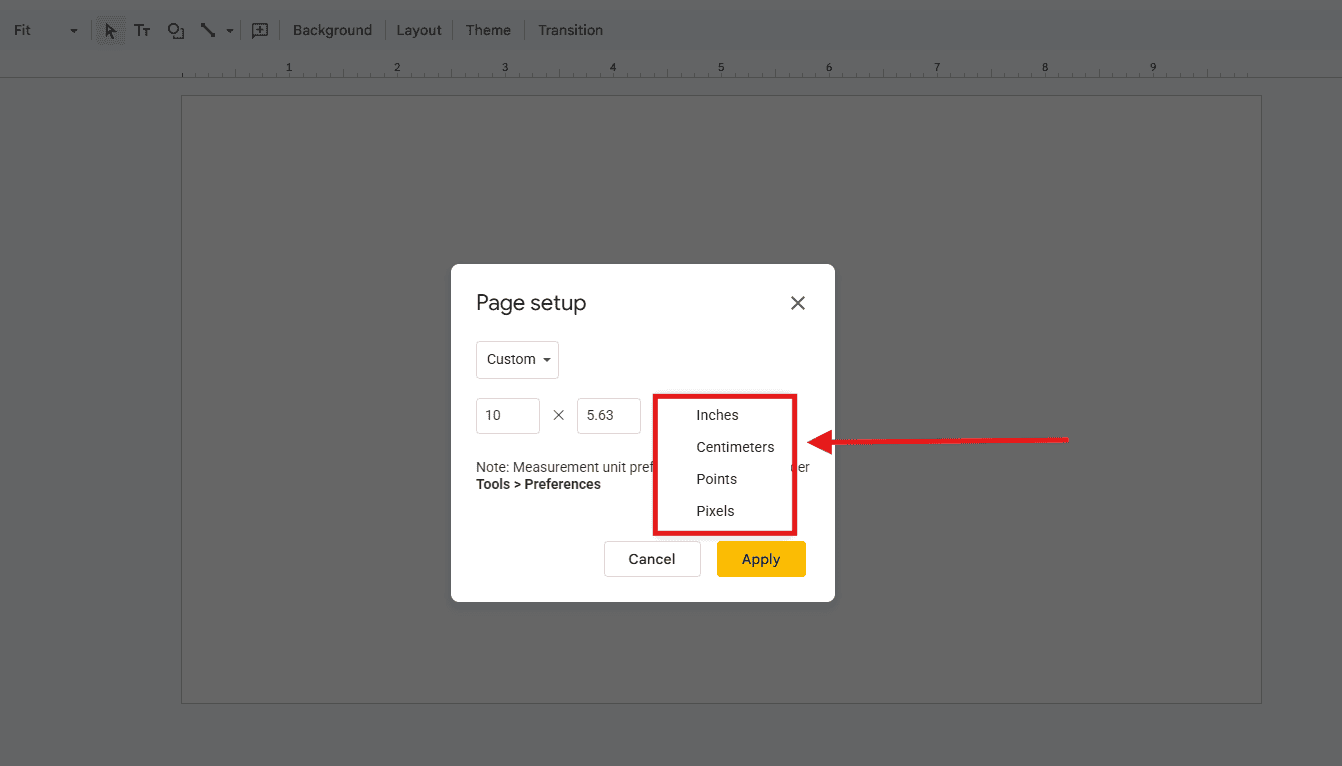Close the Page setup dialog
The height and width of the screenshot is (766, 1342).
(797, 302)
